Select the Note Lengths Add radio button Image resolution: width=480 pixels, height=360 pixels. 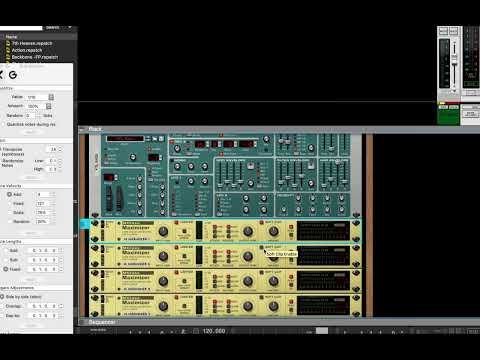coord(6,250)
